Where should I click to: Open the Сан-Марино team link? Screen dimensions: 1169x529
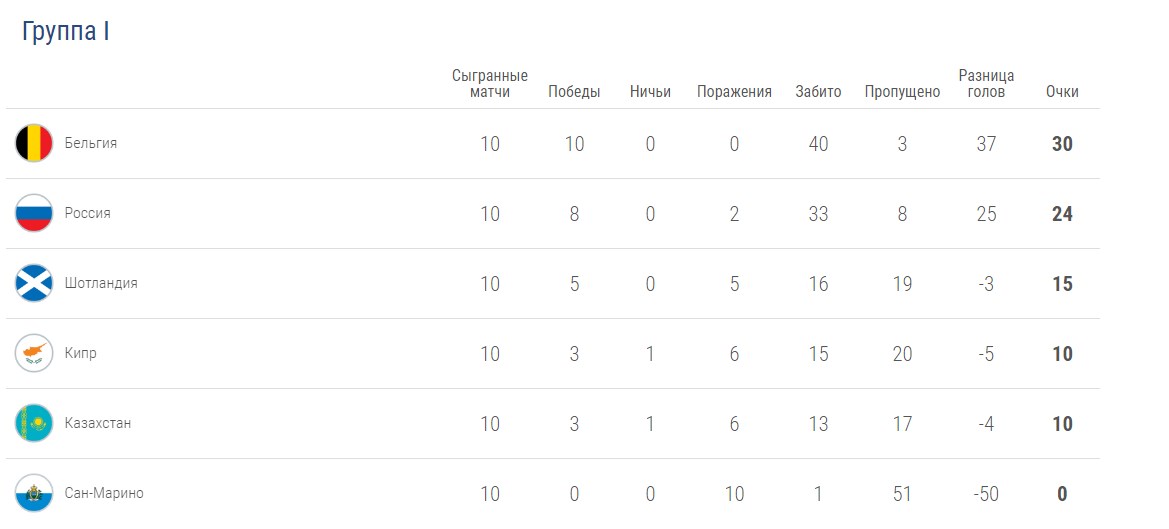[x=104, y=493]
